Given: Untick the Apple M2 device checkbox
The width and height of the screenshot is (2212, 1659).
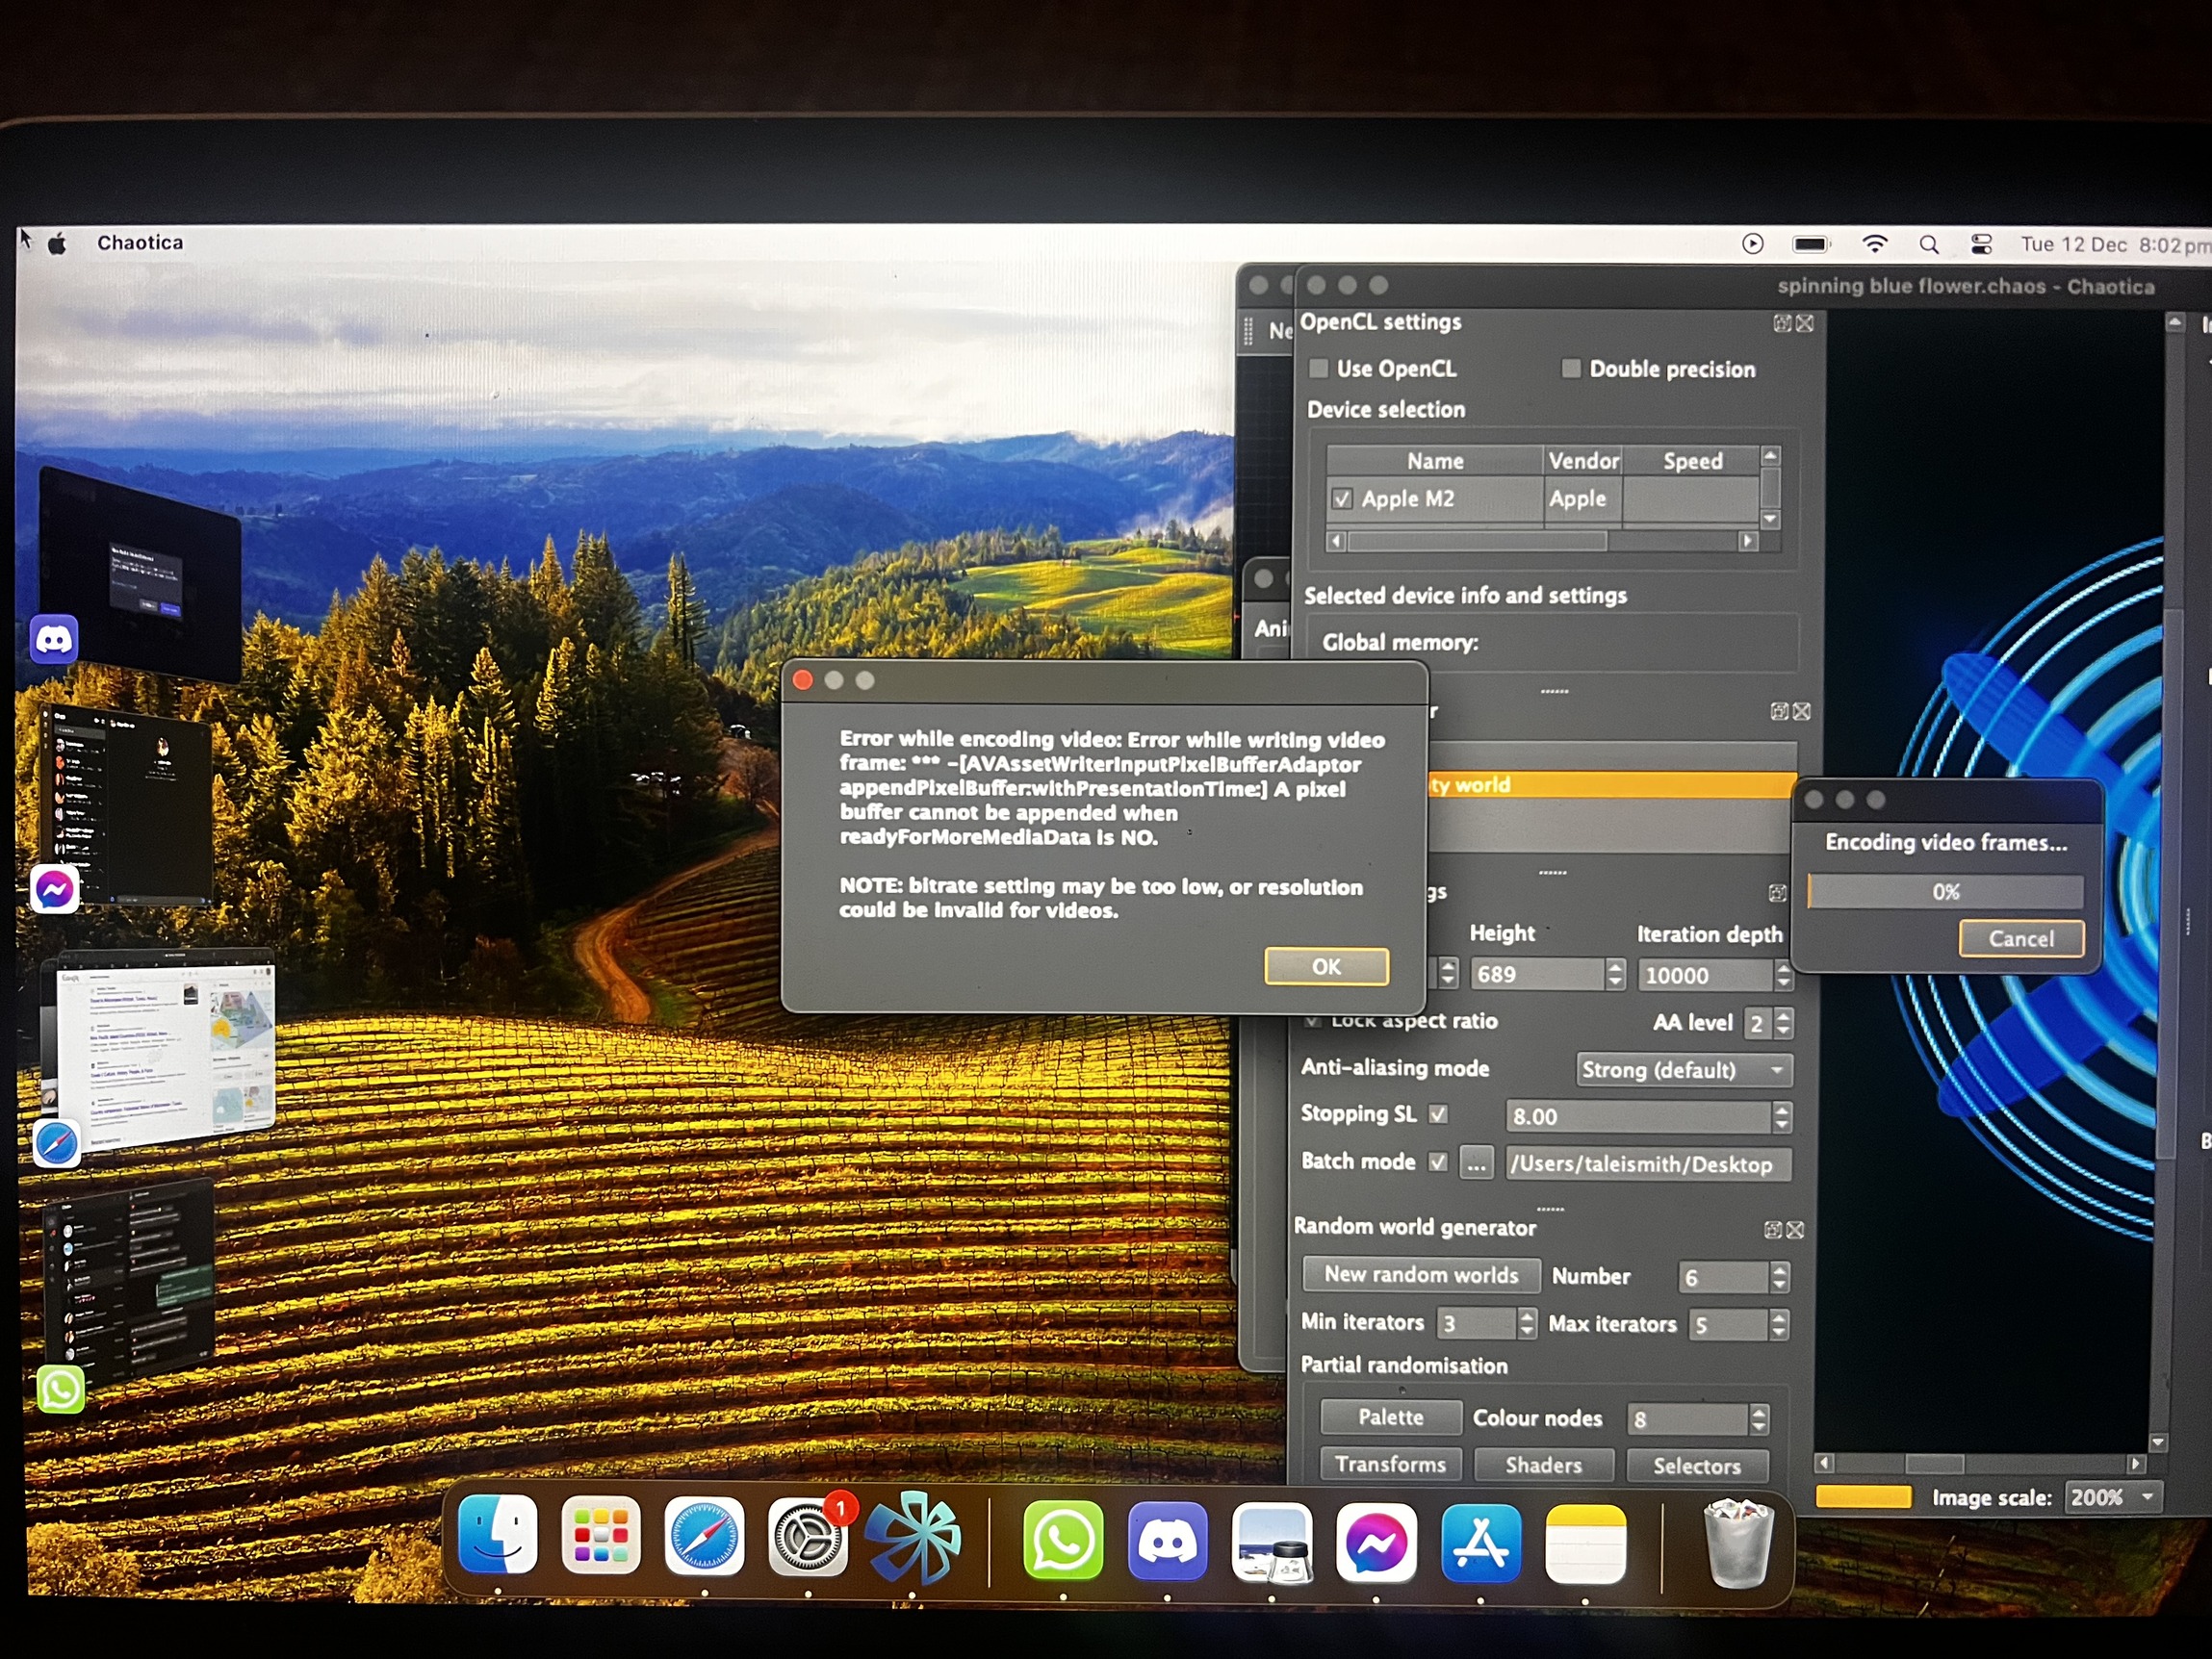Looking at the screenshot, I should pos(1342,498).
